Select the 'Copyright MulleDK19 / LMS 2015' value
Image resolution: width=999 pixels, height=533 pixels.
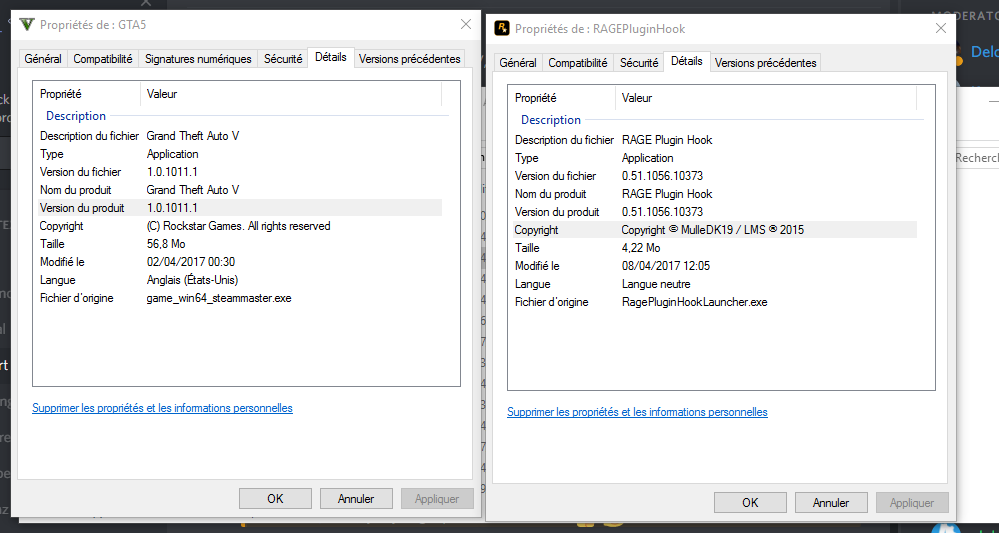pyautogui.click(x=713, y=230)
